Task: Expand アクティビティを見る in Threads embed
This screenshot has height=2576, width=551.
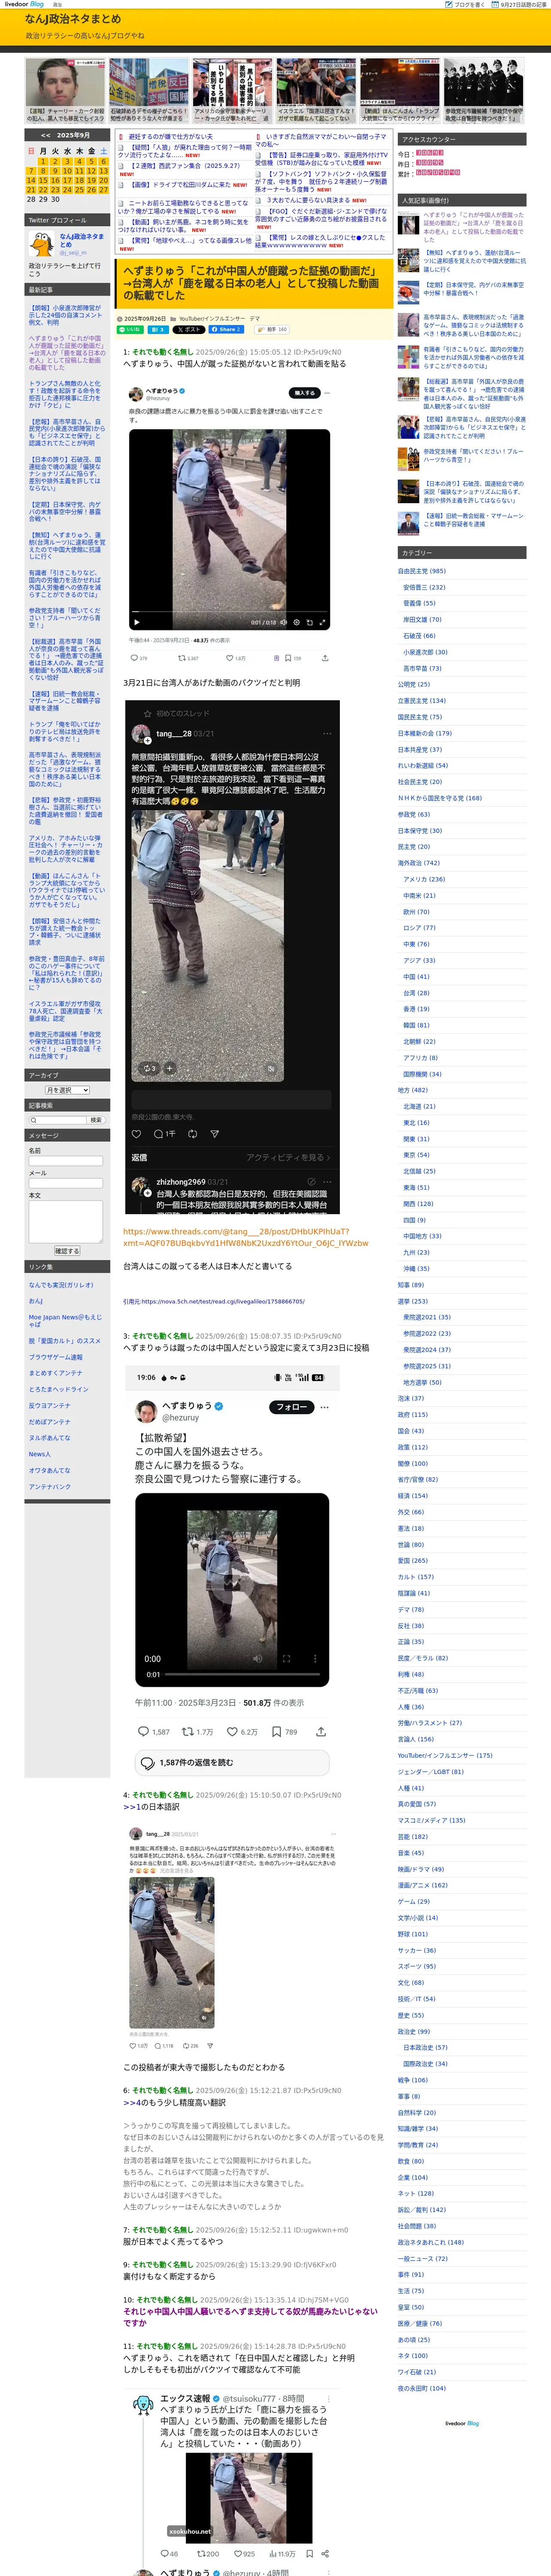Action: 288,1157
